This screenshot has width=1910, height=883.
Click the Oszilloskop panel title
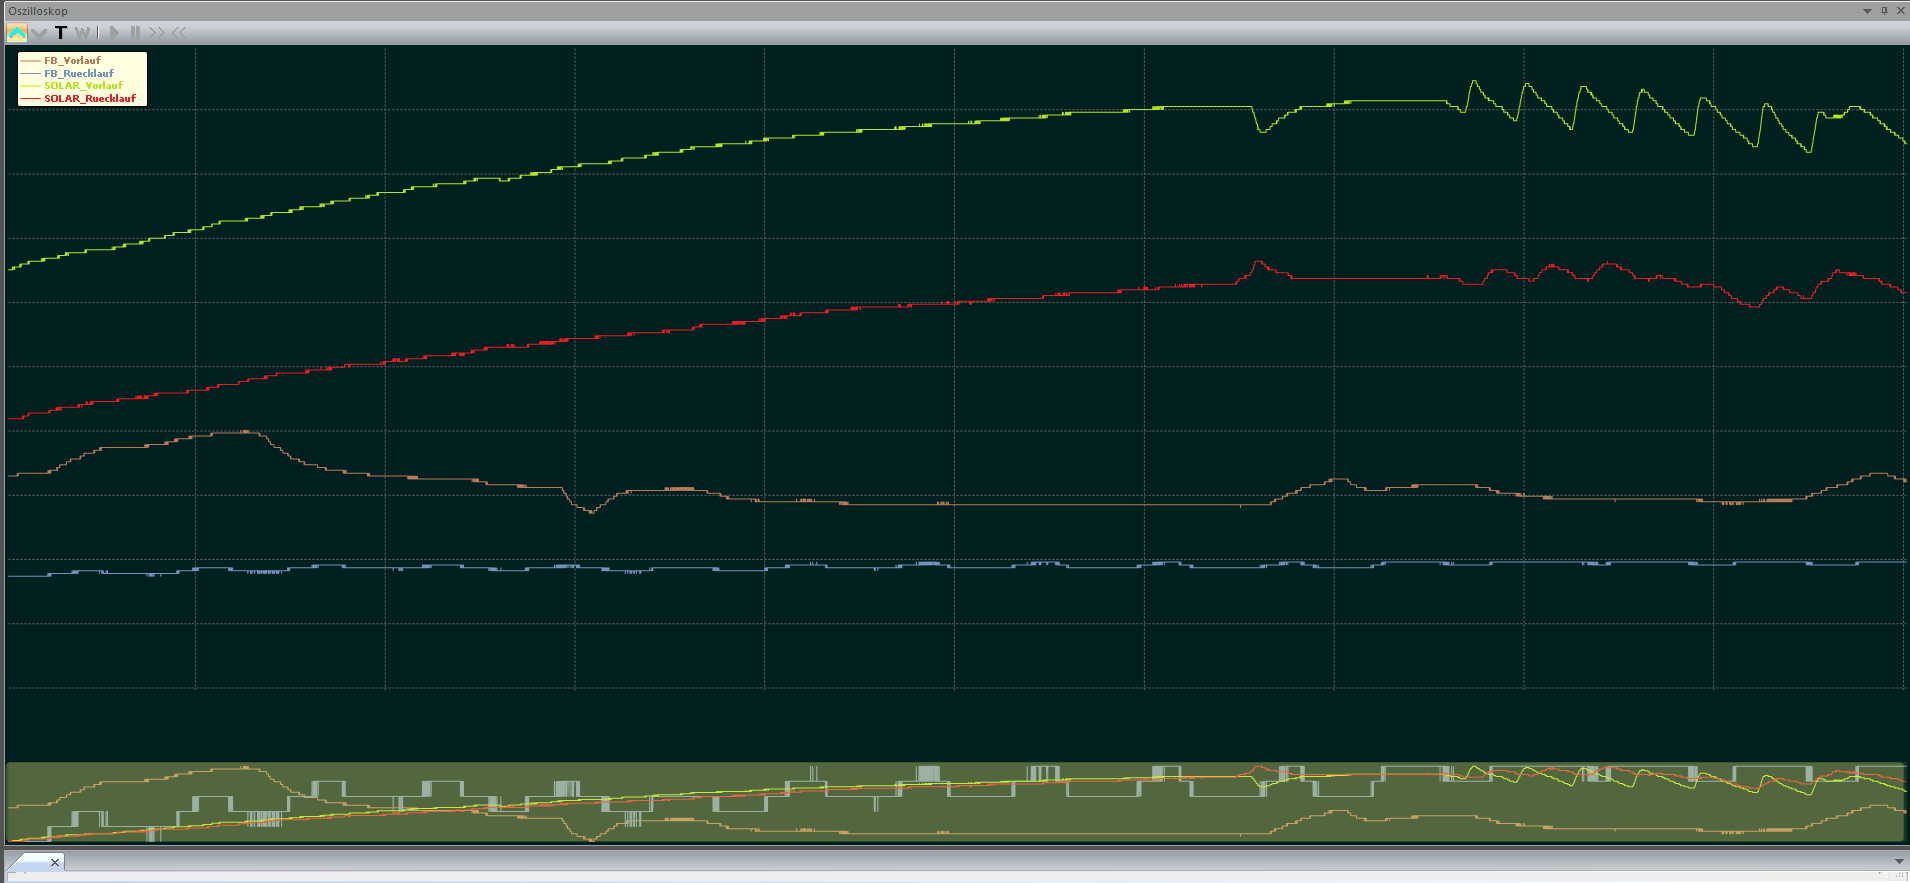coord(38,11)
